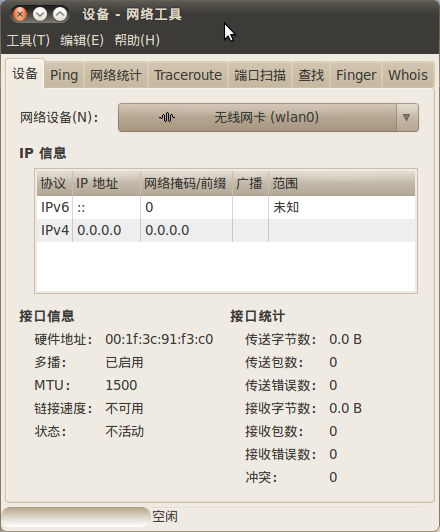Sort by the 协议 column header
This screenshot has height=532, width=440.
[x=54, y=183]
